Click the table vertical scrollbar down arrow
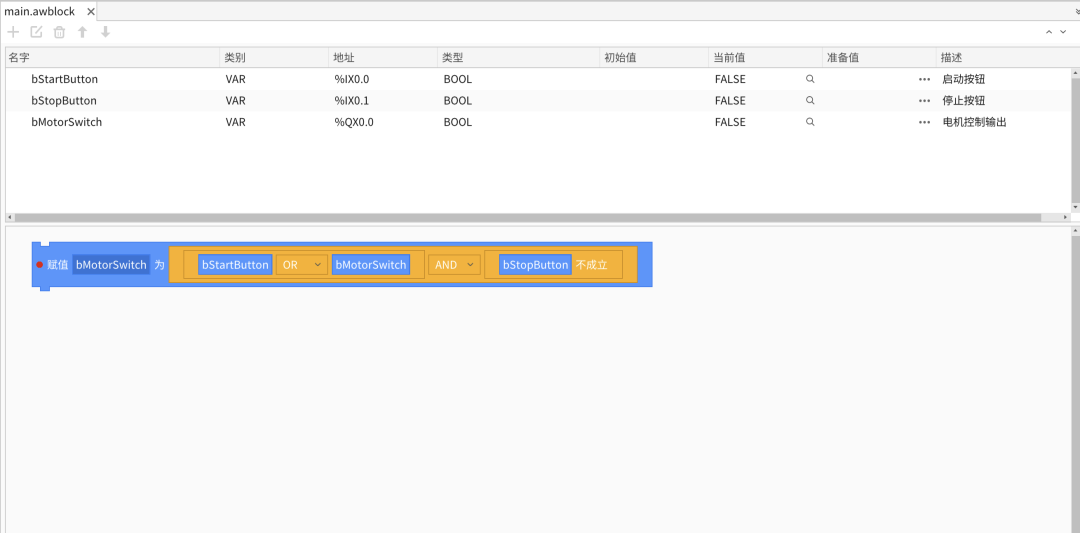Viewport: 1080px width, 533px height. (1076, 208)
